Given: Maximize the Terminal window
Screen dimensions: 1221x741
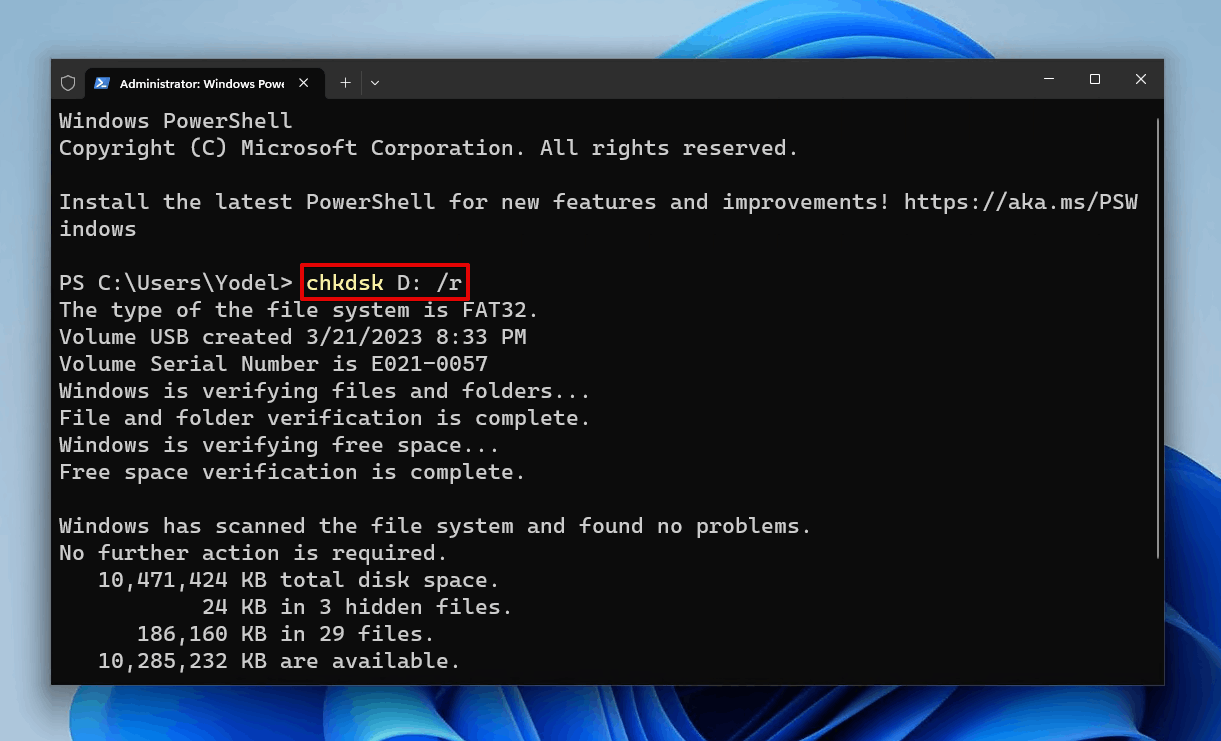Looking at the screenshot, I should (1095, 79).
